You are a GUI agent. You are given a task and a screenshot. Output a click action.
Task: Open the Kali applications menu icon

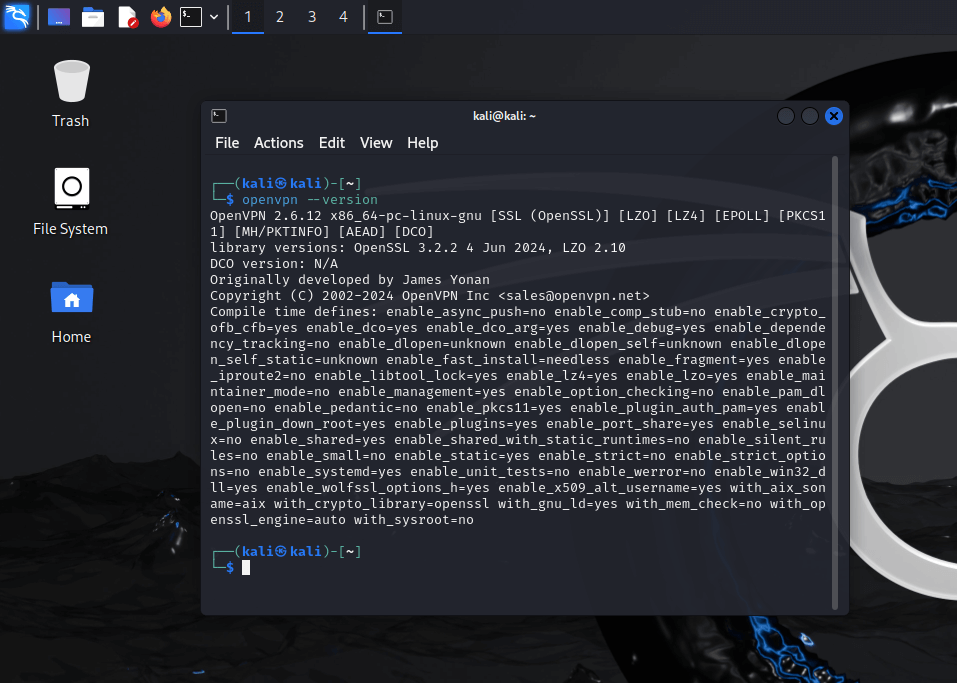coord(16,16)
